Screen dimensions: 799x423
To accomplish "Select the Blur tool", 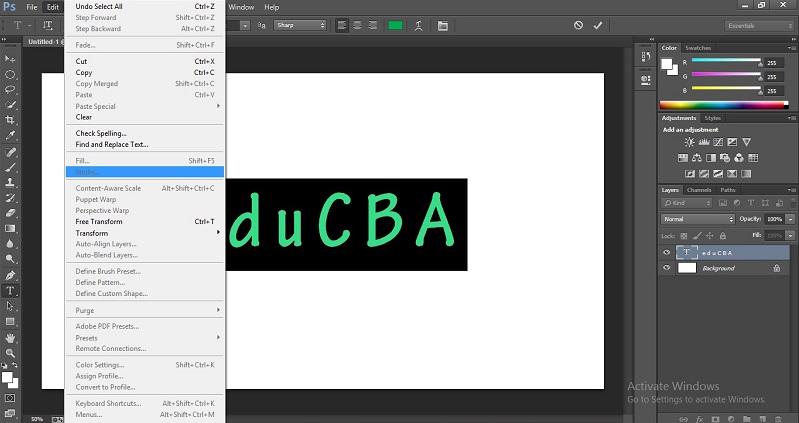I will [10, 244].
